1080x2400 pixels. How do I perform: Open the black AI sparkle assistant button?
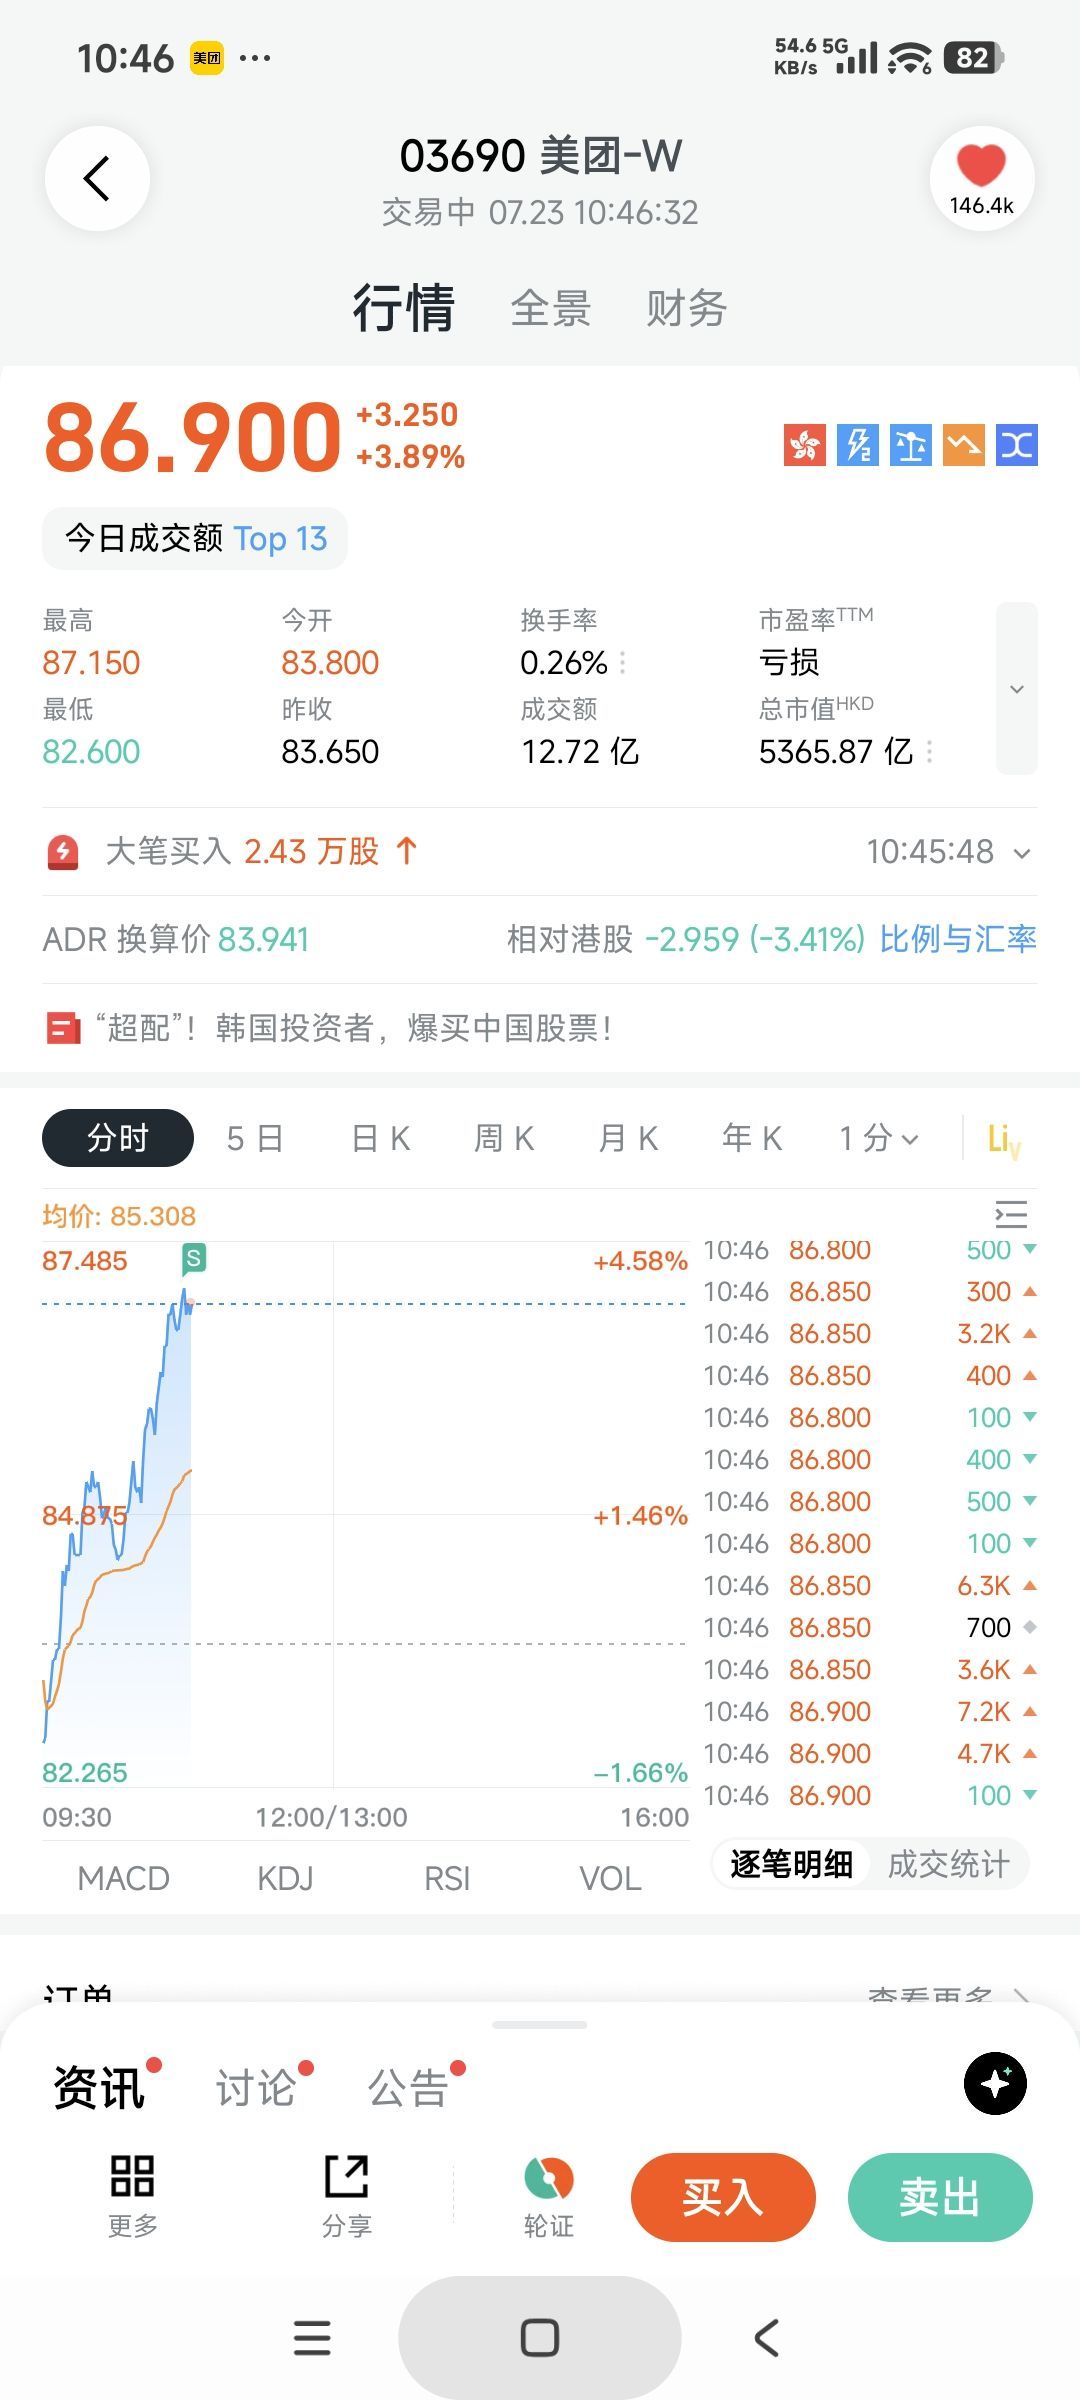tap(995, 2083)
